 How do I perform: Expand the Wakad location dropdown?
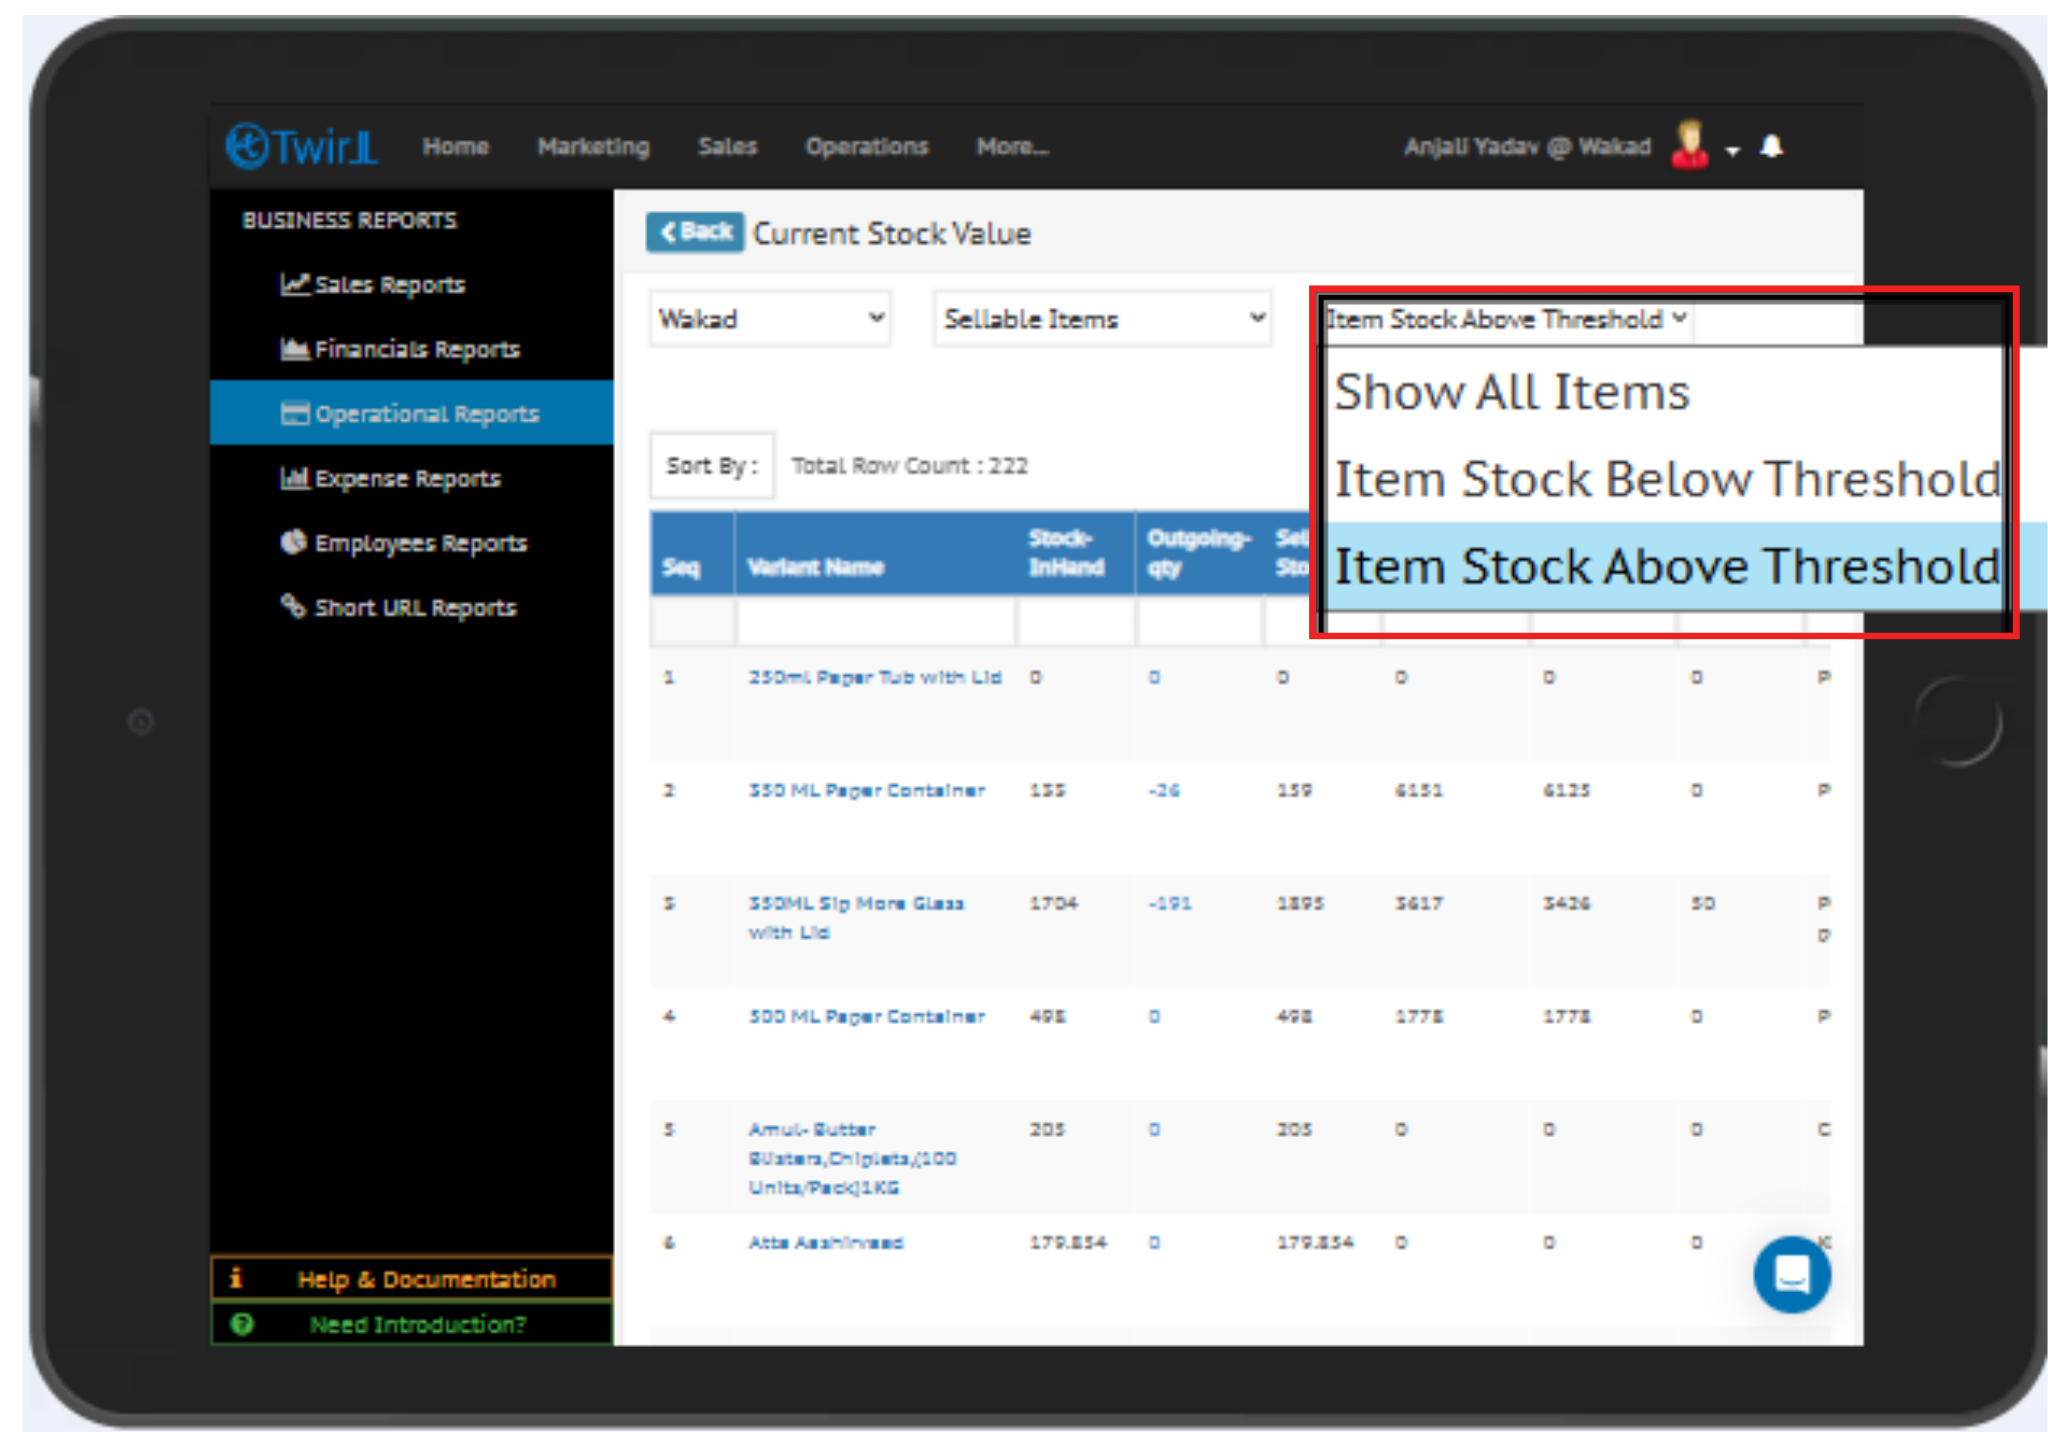click(x=770, y=319)
